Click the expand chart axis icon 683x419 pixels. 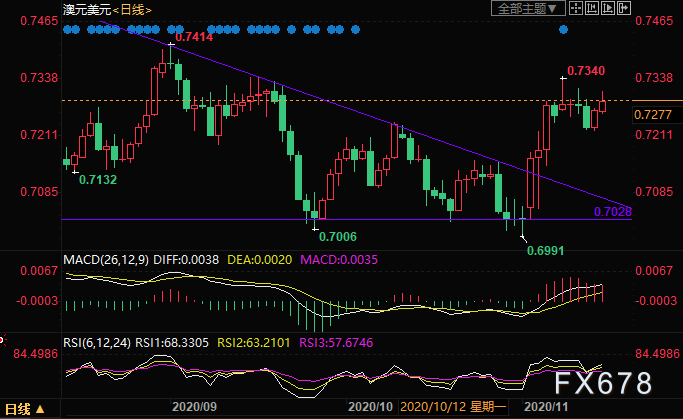click(x=608, y=8)
